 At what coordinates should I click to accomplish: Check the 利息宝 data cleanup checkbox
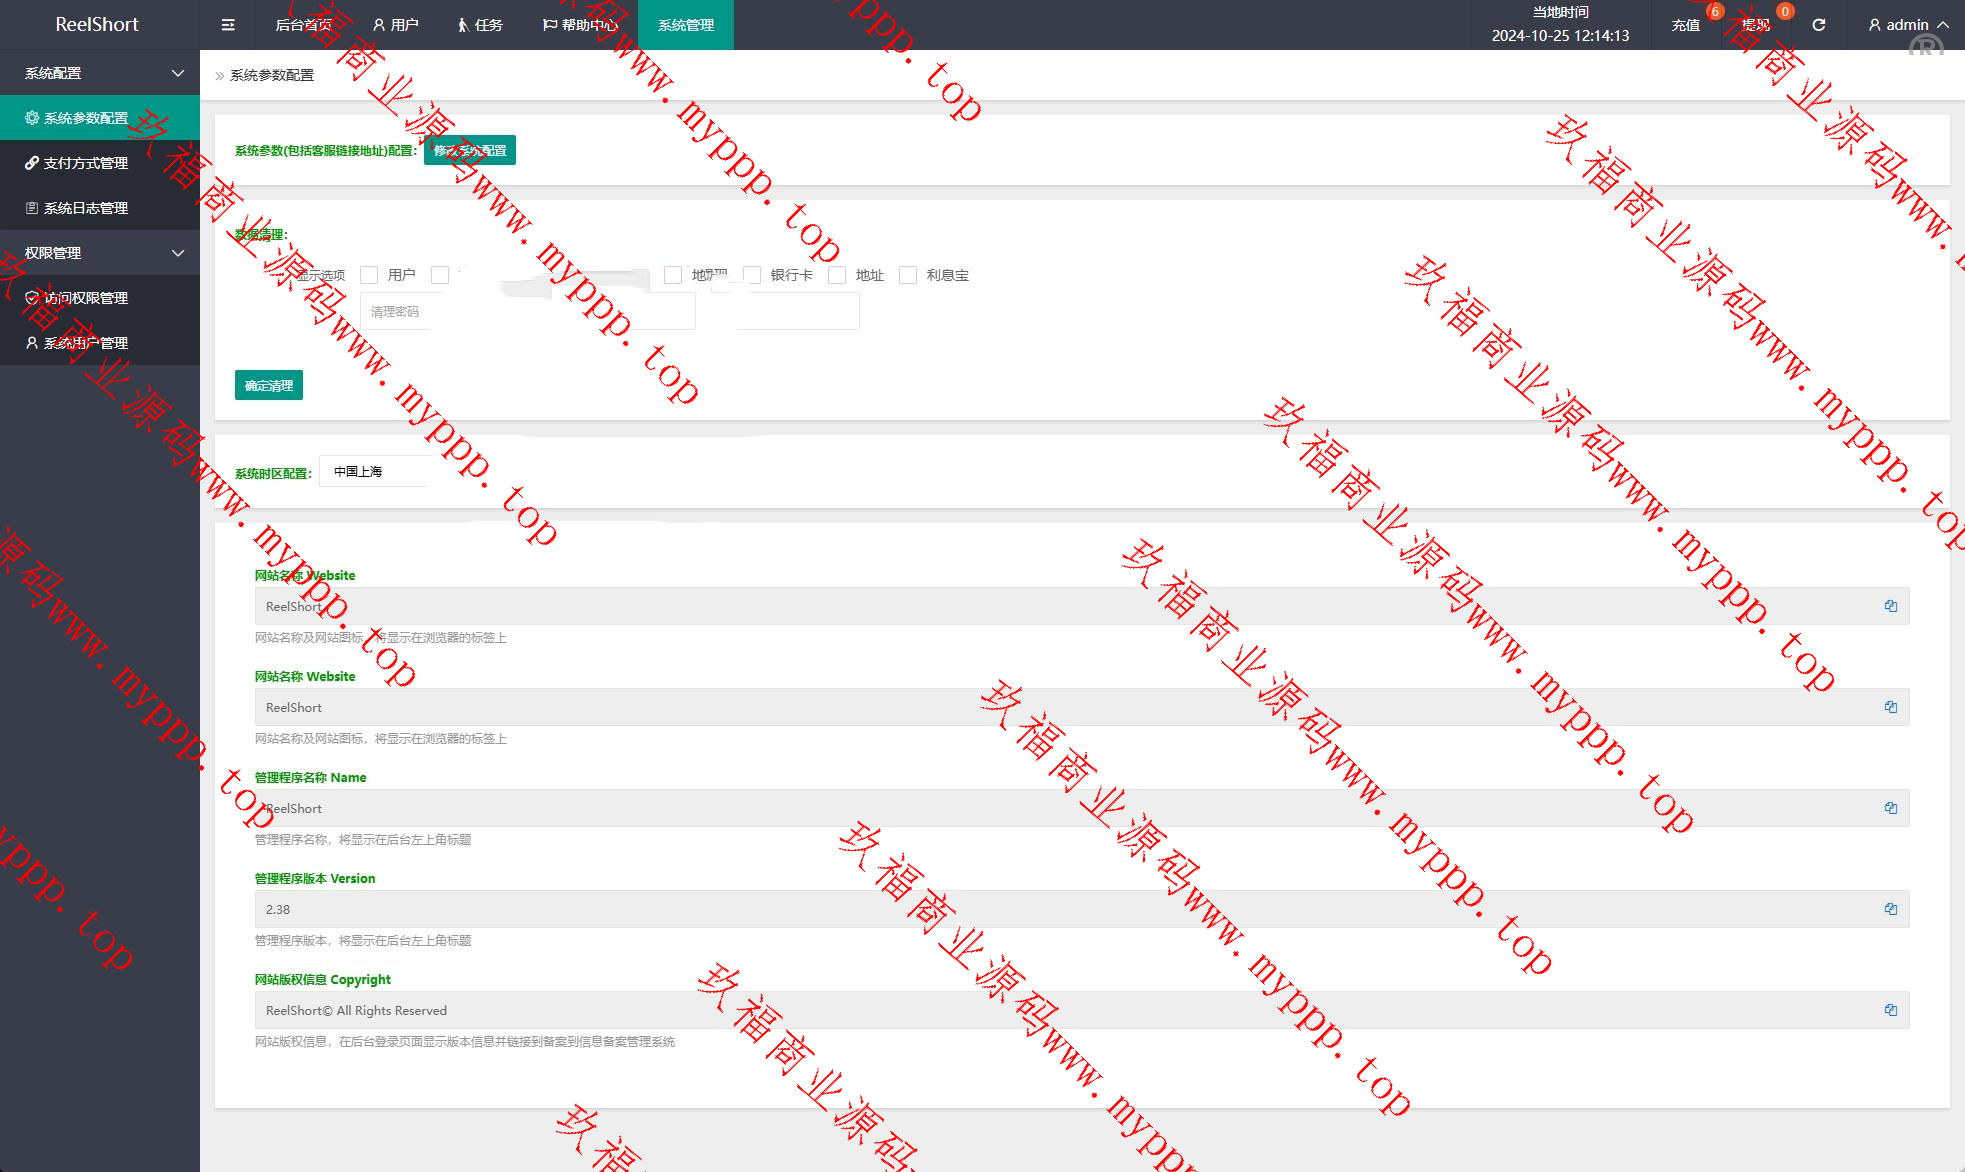[908, 275]
